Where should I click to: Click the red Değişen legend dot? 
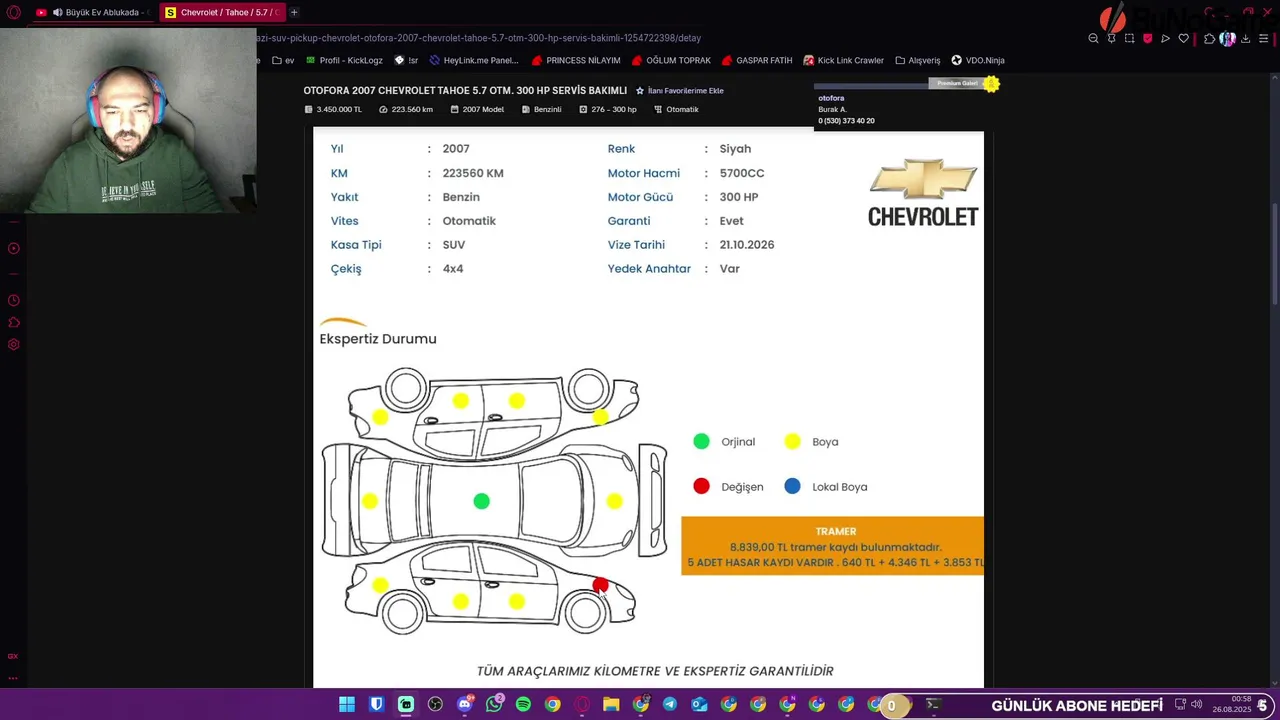coord(701,486)
